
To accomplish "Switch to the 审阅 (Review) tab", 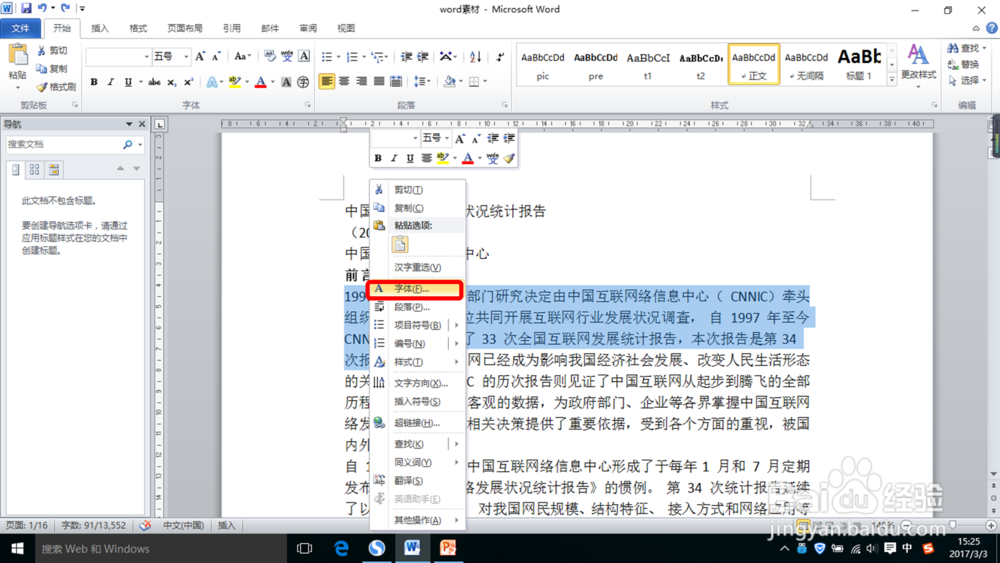I will pos(308,28).
